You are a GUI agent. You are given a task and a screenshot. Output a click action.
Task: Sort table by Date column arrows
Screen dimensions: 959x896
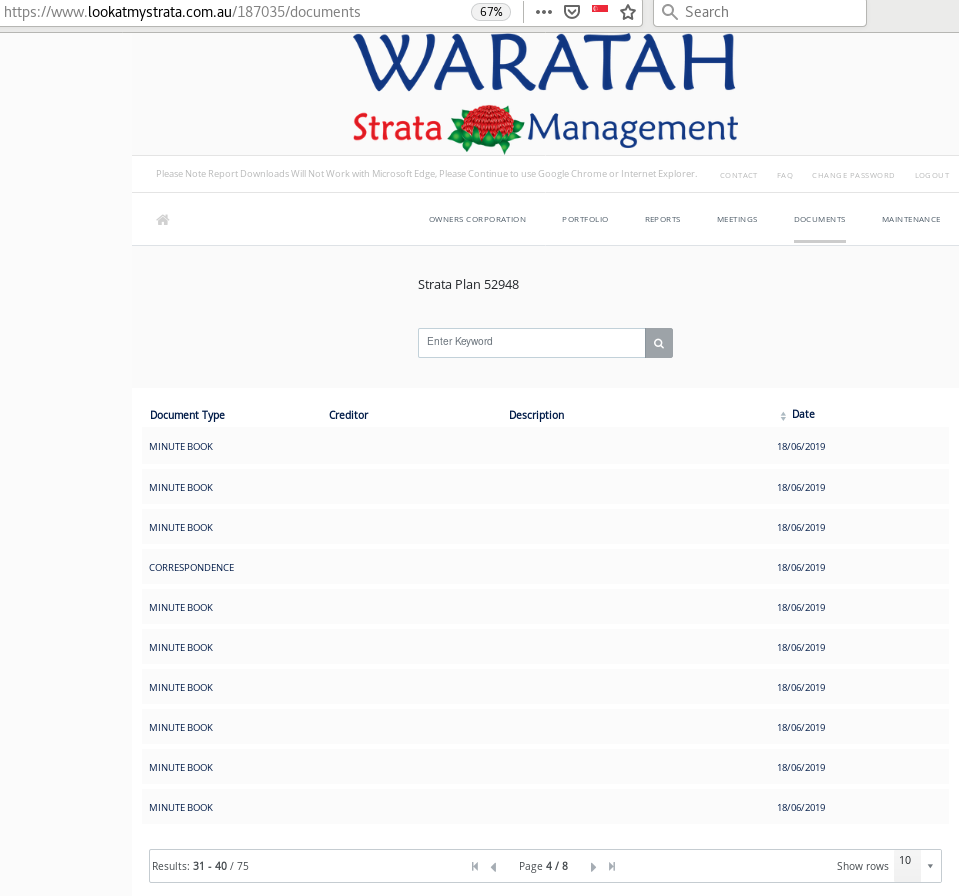pos(783,416)
